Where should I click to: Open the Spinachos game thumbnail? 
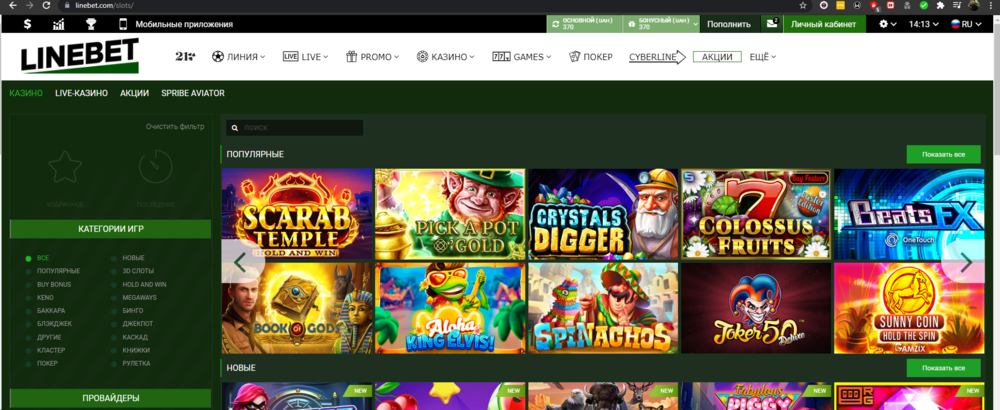[x=603, y=308]
